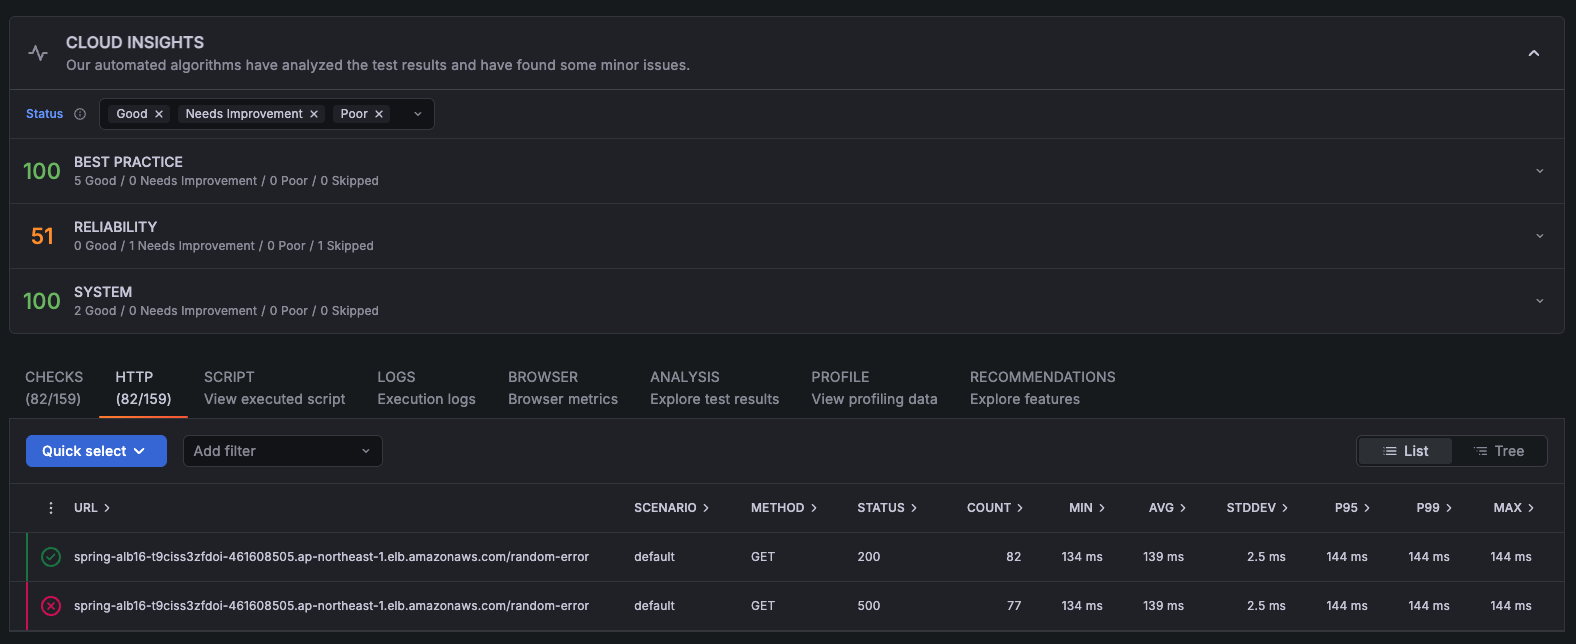The width and height of the screenshot is (1576, 644).
Task: Click the green success check icon
Action: click(51, 557)
